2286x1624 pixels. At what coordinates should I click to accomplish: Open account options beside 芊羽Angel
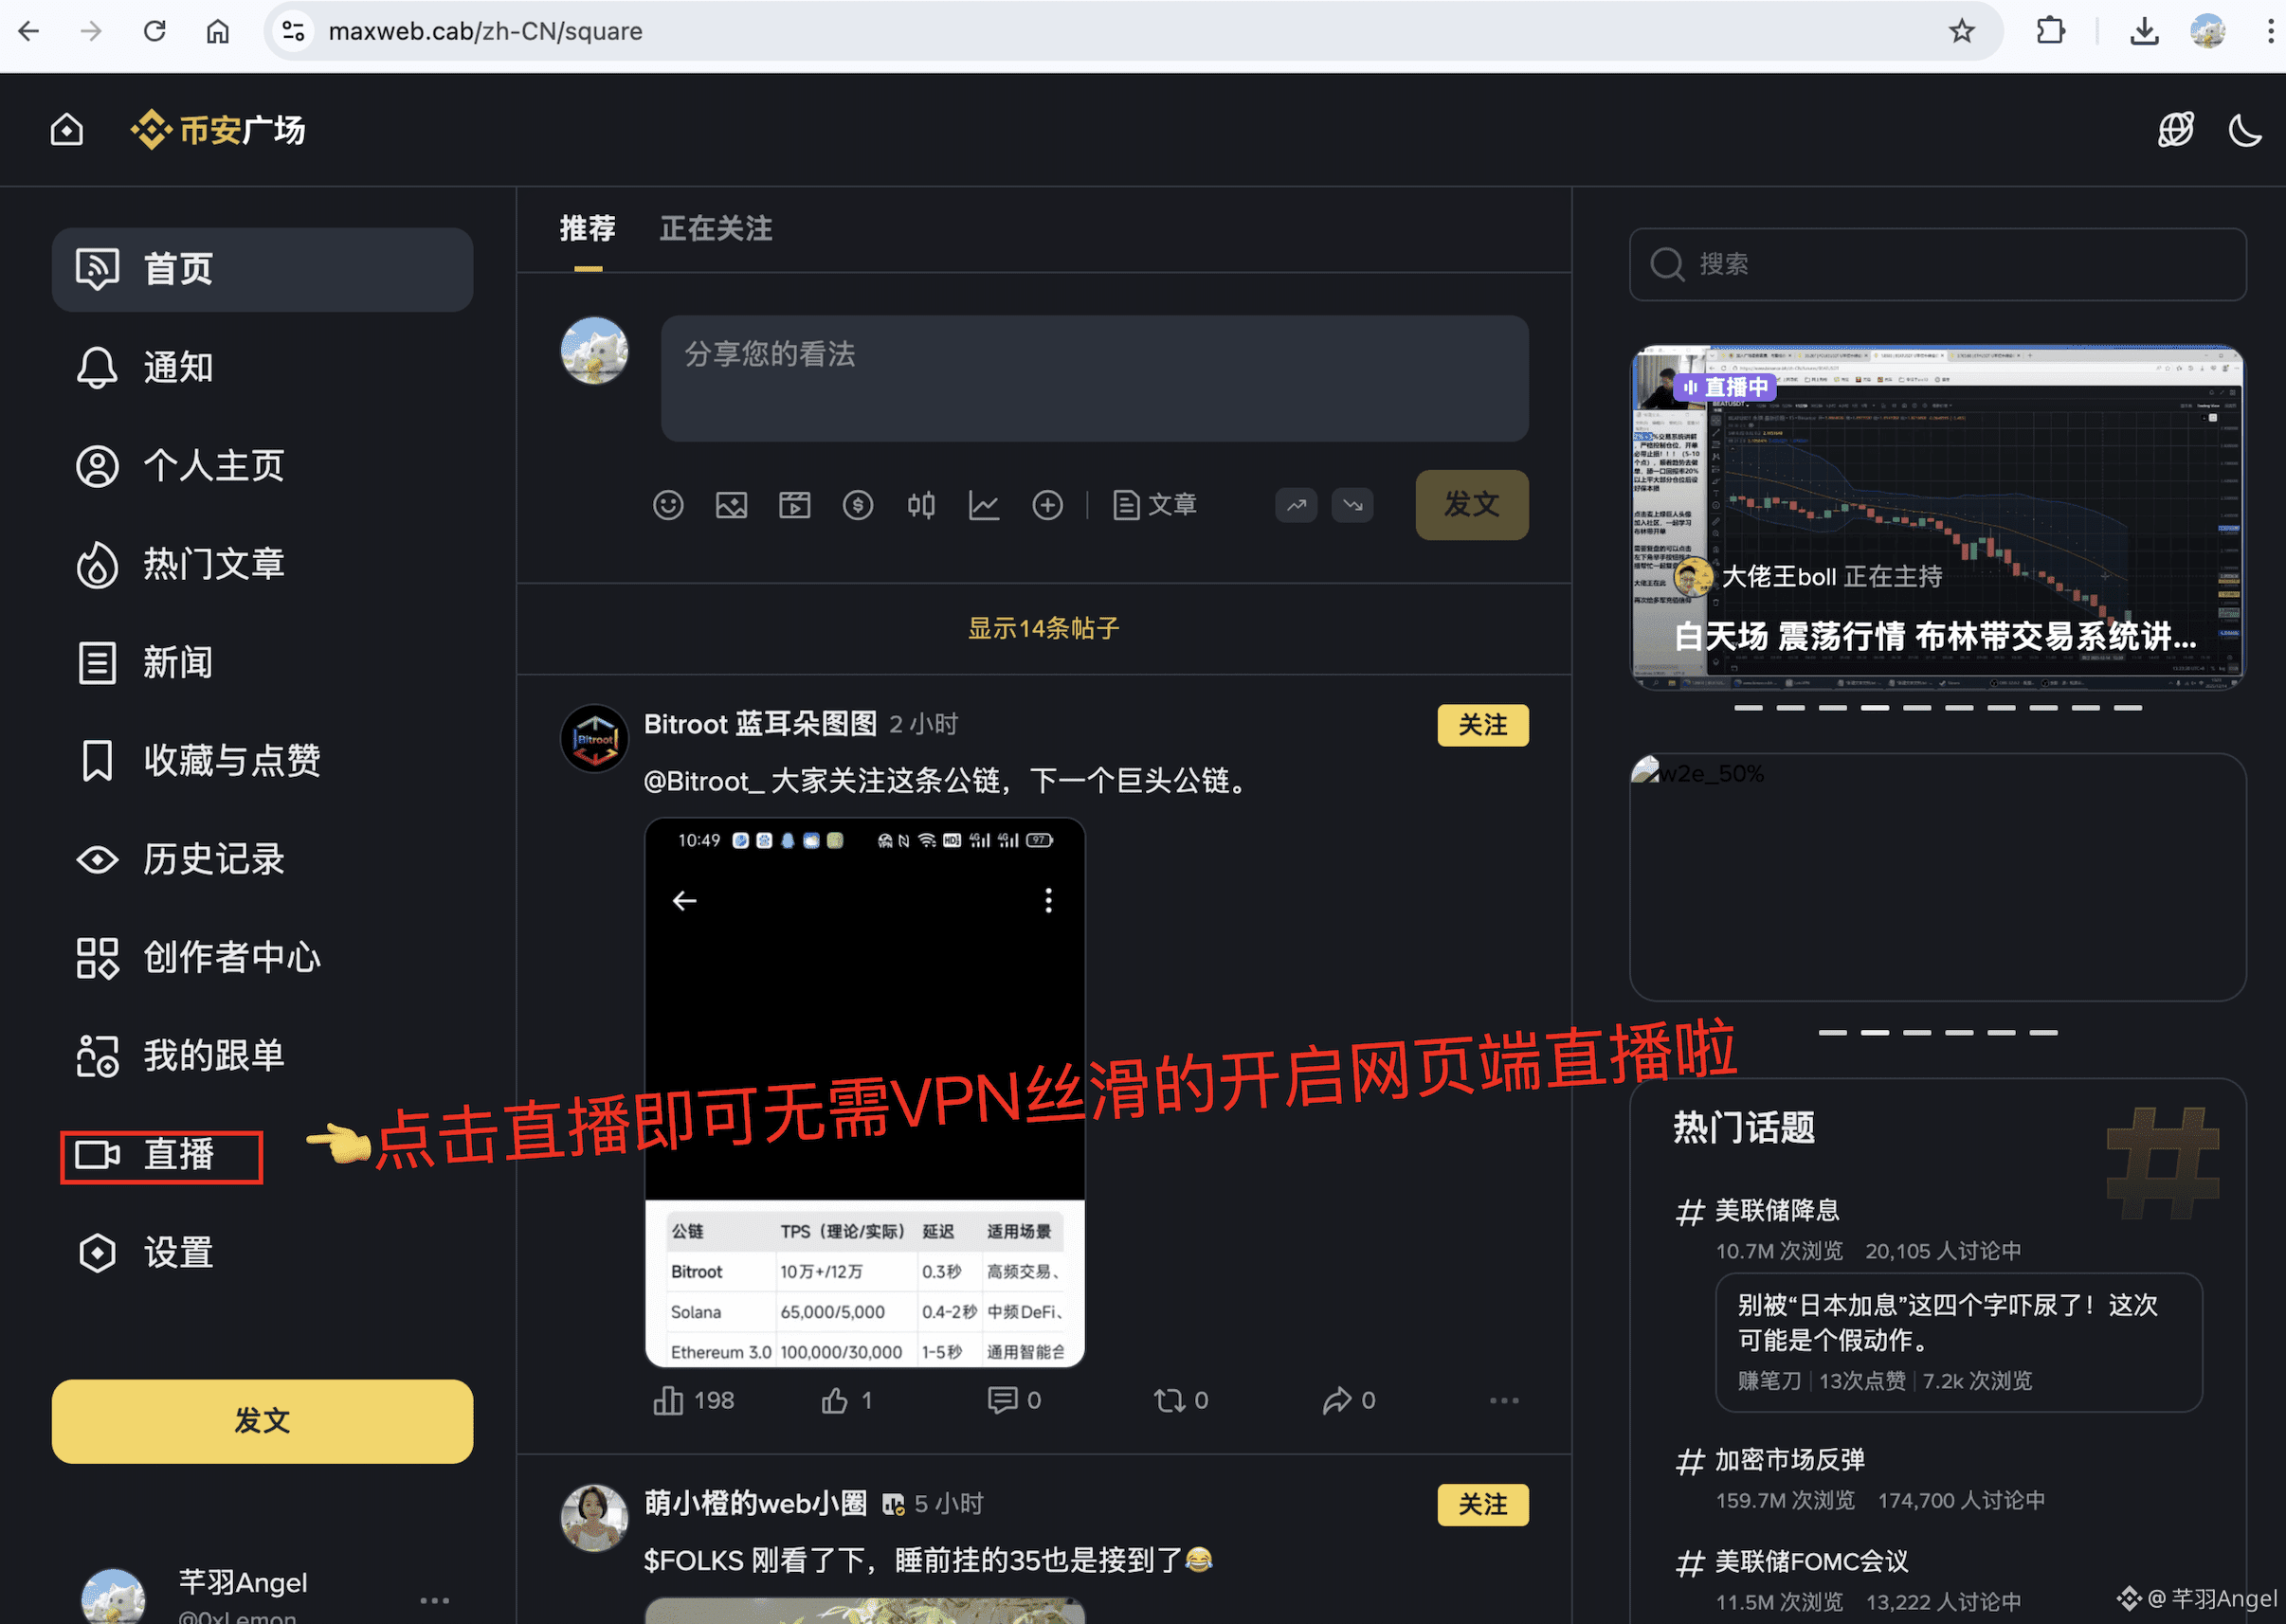tap(434, 1599)
